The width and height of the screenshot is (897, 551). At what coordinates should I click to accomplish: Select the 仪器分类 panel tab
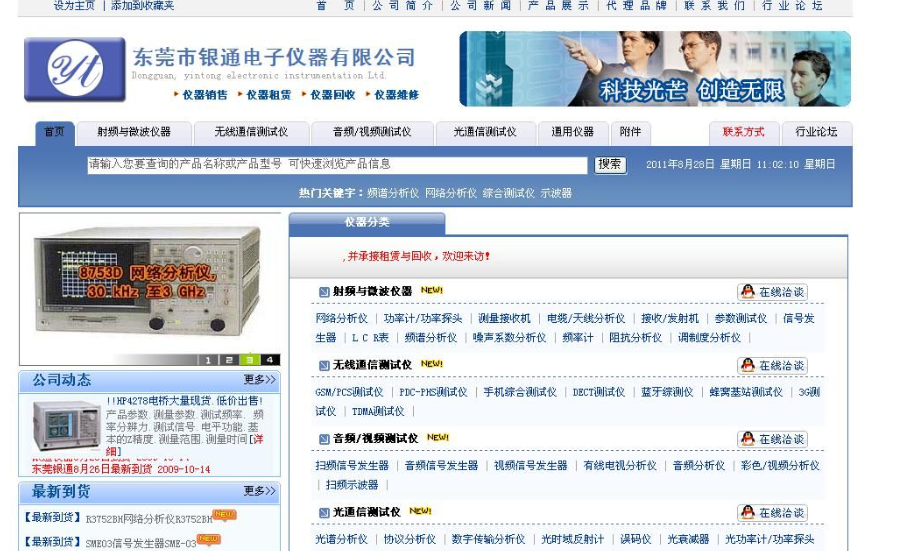[367, 223]
